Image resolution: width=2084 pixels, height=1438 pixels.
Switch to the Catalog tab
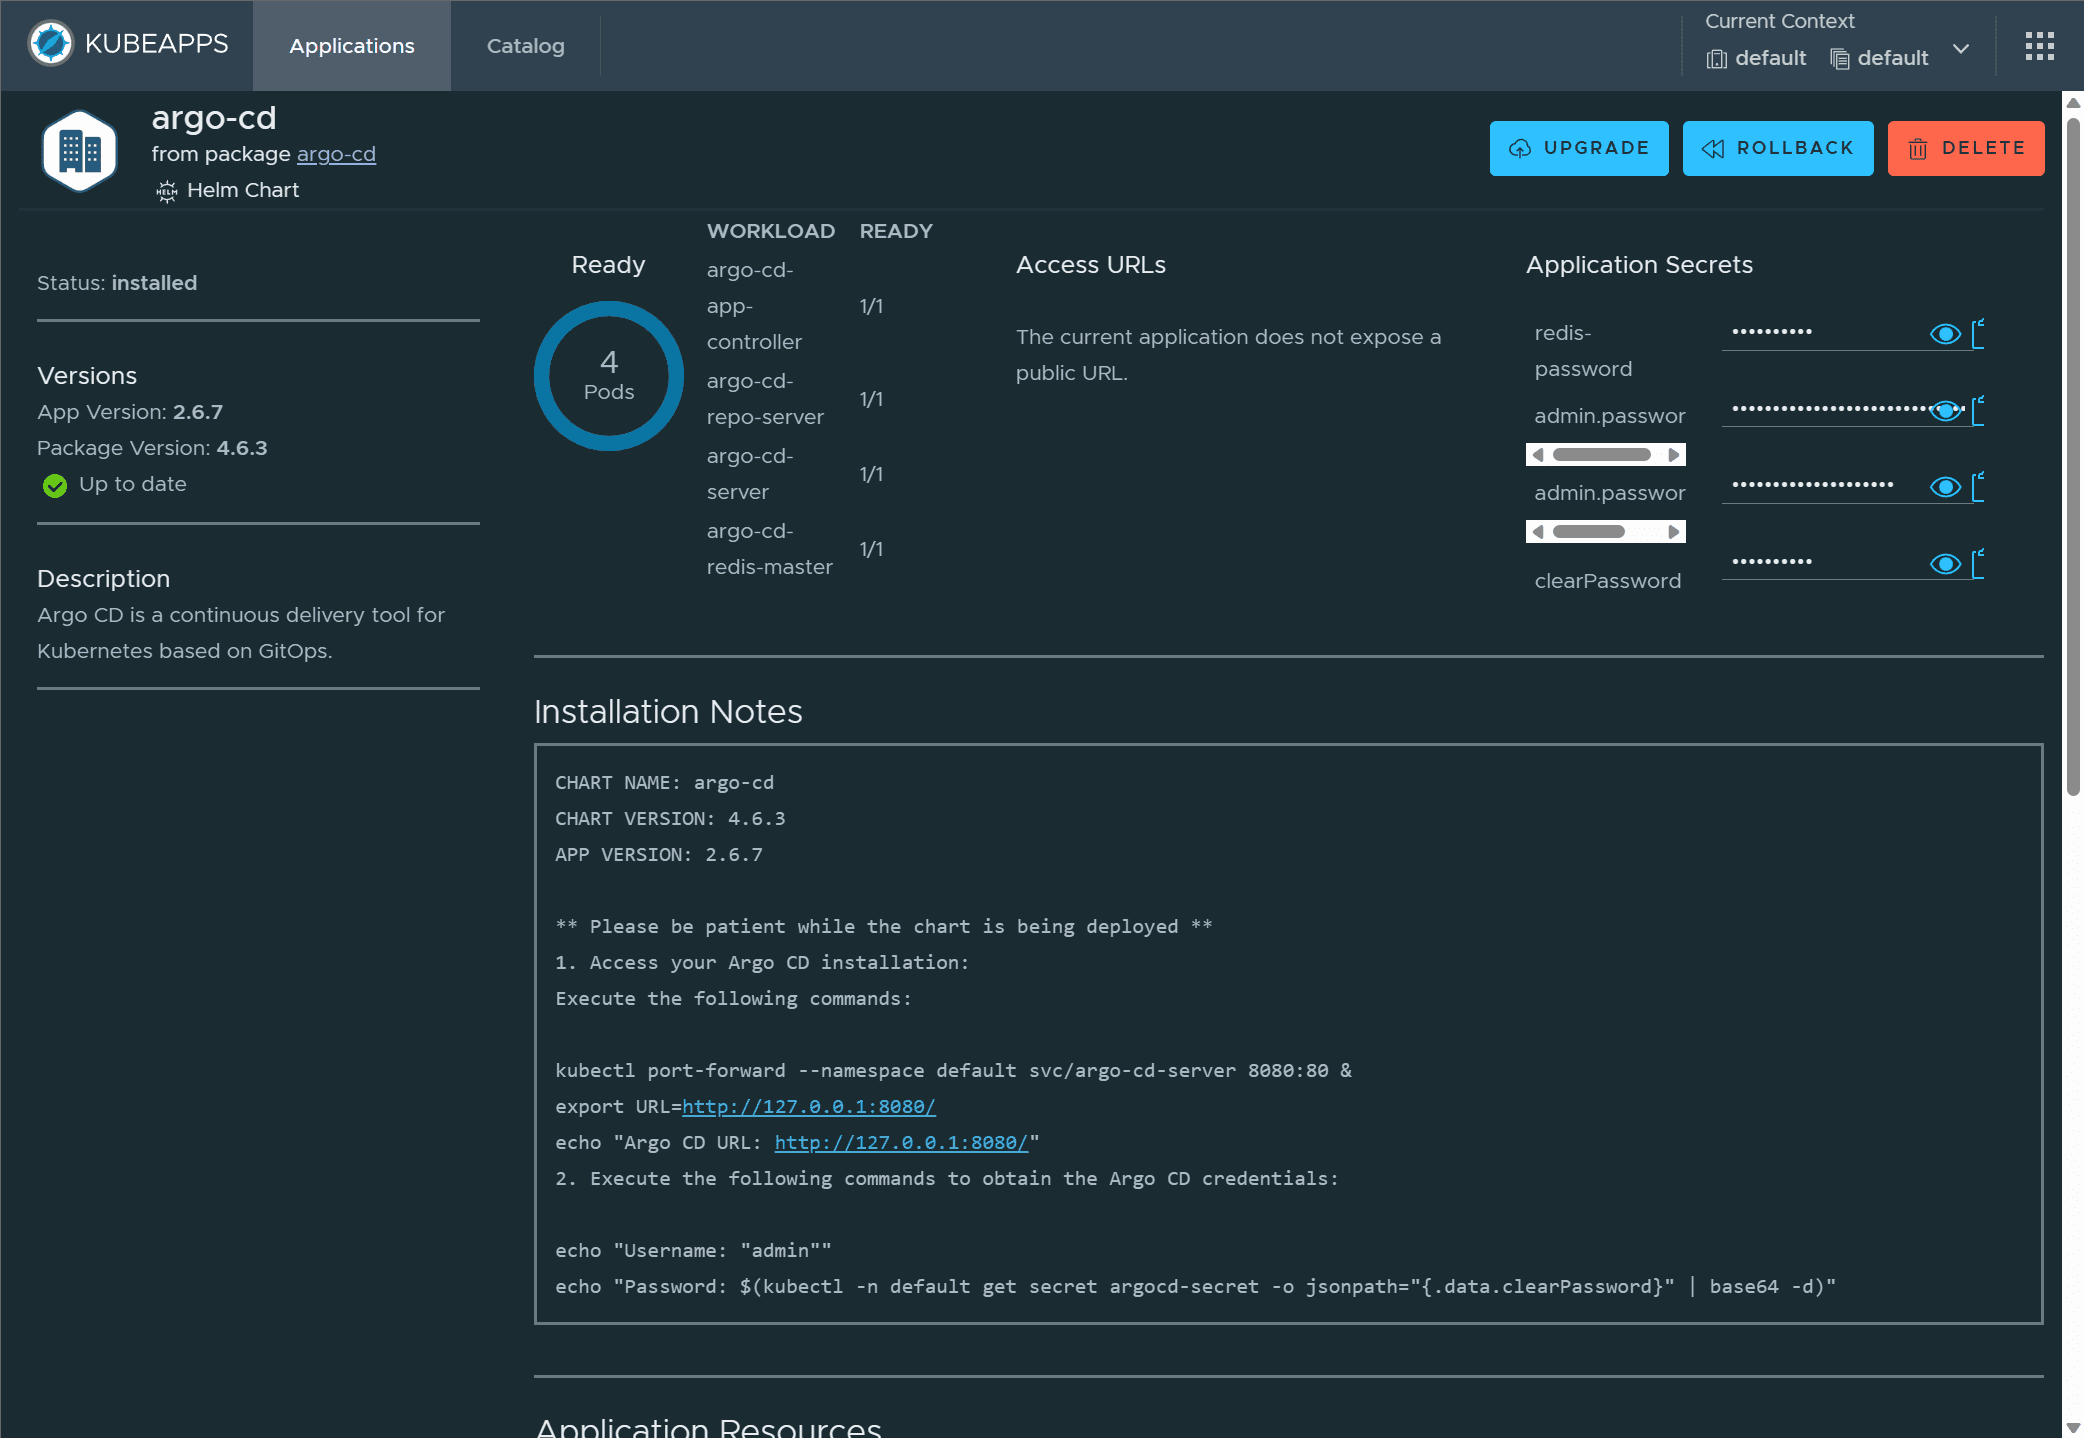pyautogui.click(x=525, y=46)
